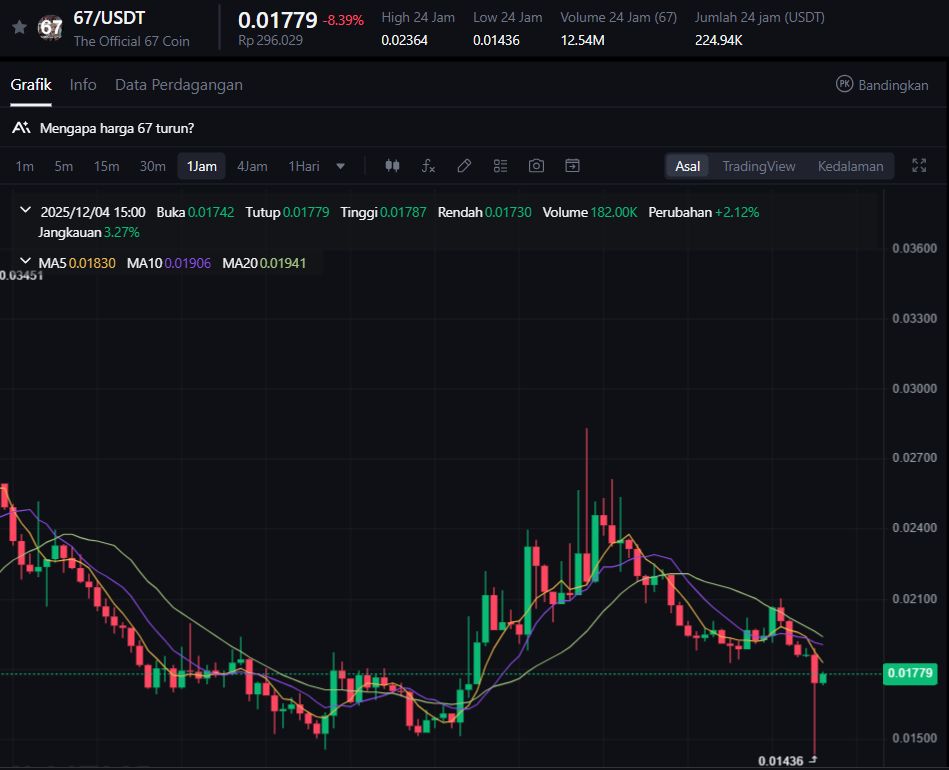The height and width of the screenshot is (770, 949).
Task: Select the 4Jam timeframe
Action: [252, 166]
